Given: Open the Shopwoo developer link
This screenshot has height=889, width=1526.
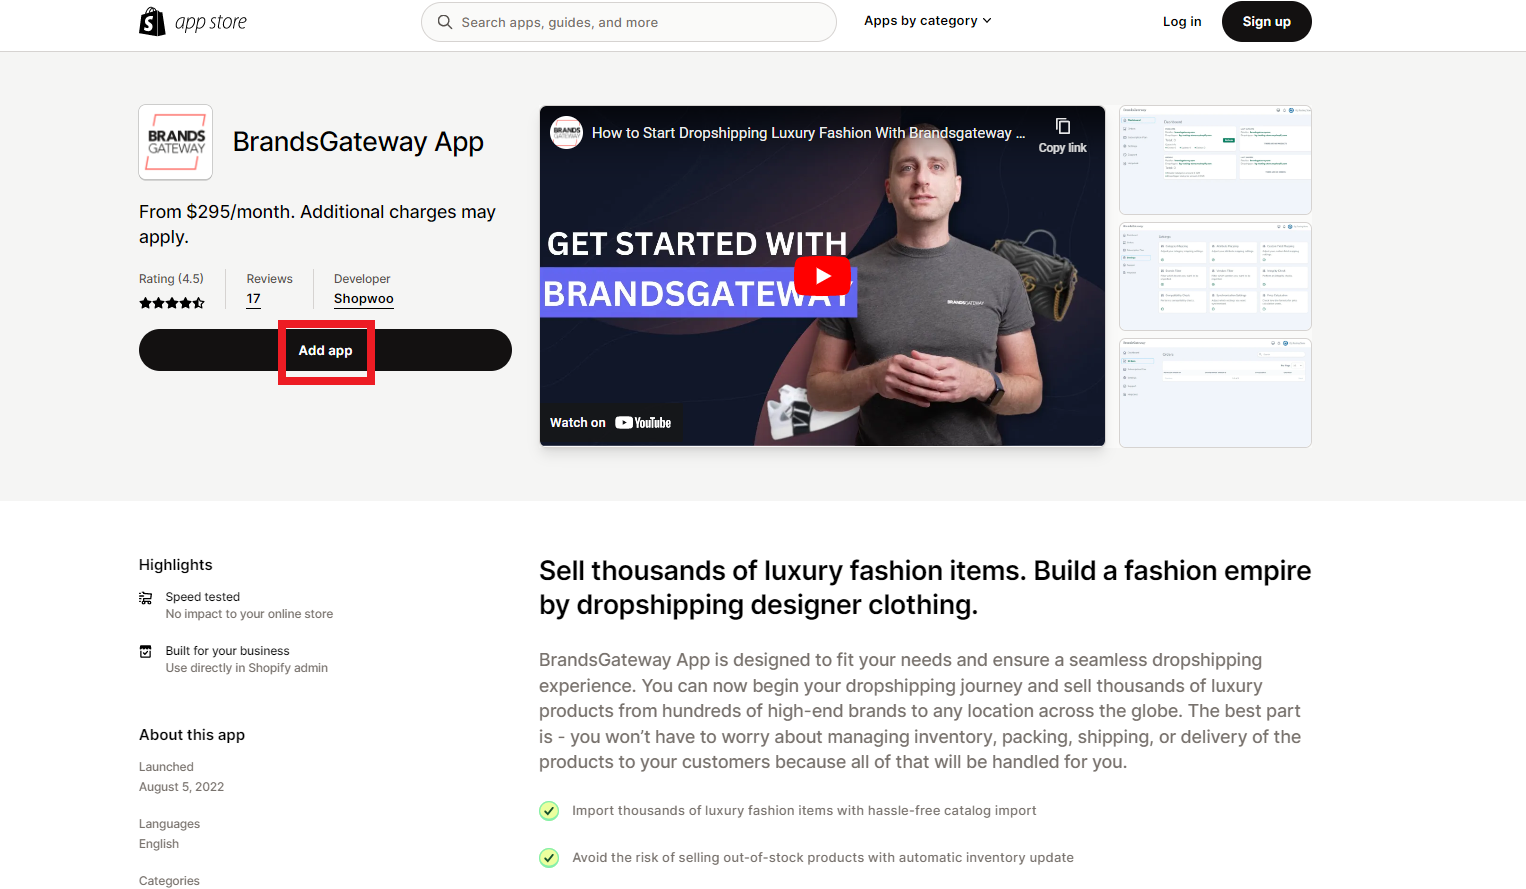Looking at the screenshot, I should 364,299.
